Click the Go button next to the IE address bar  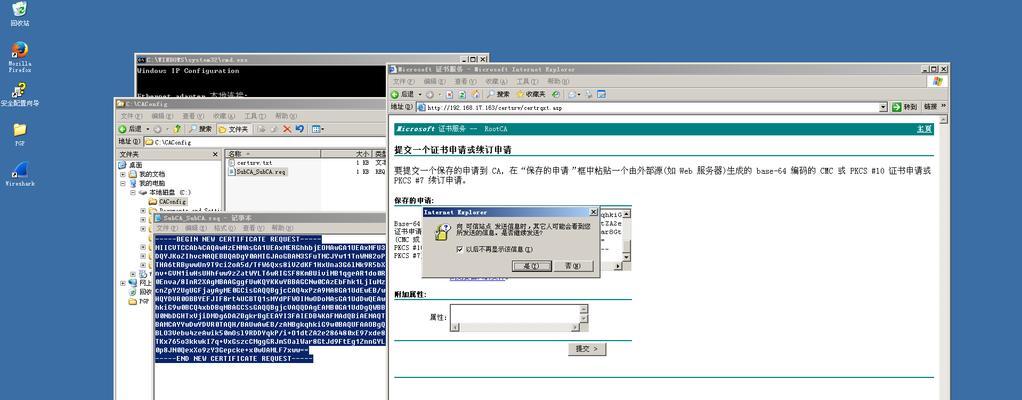(x=905, y=107)
